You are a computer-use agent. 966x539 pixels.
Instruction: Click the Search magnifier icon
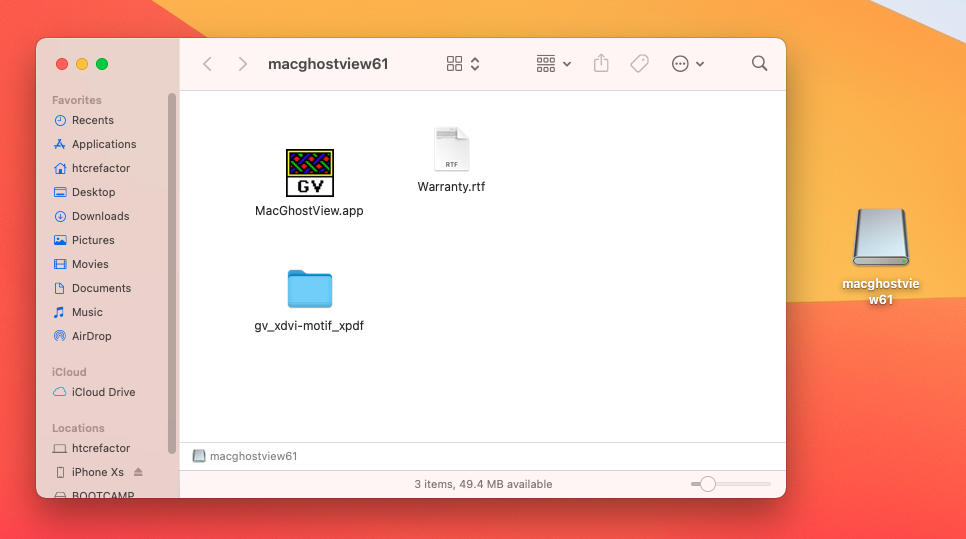[760, 63]
